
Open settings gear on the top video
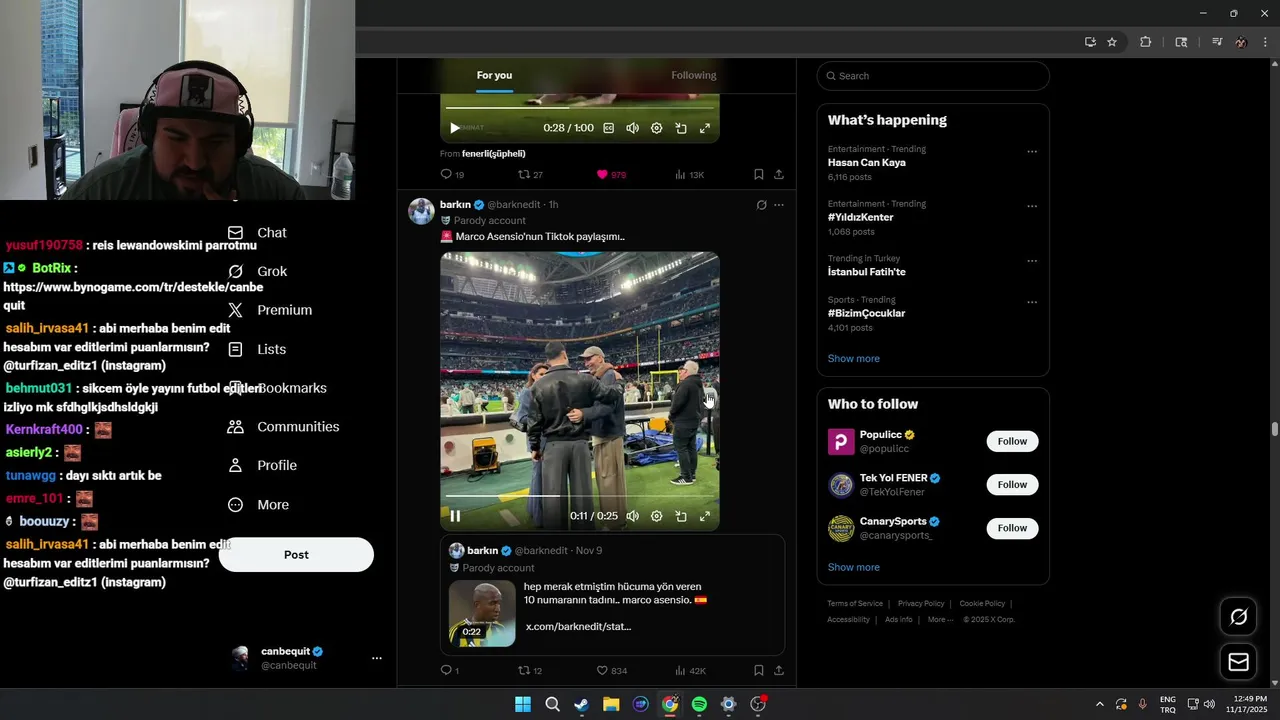(x=657, y=128)
